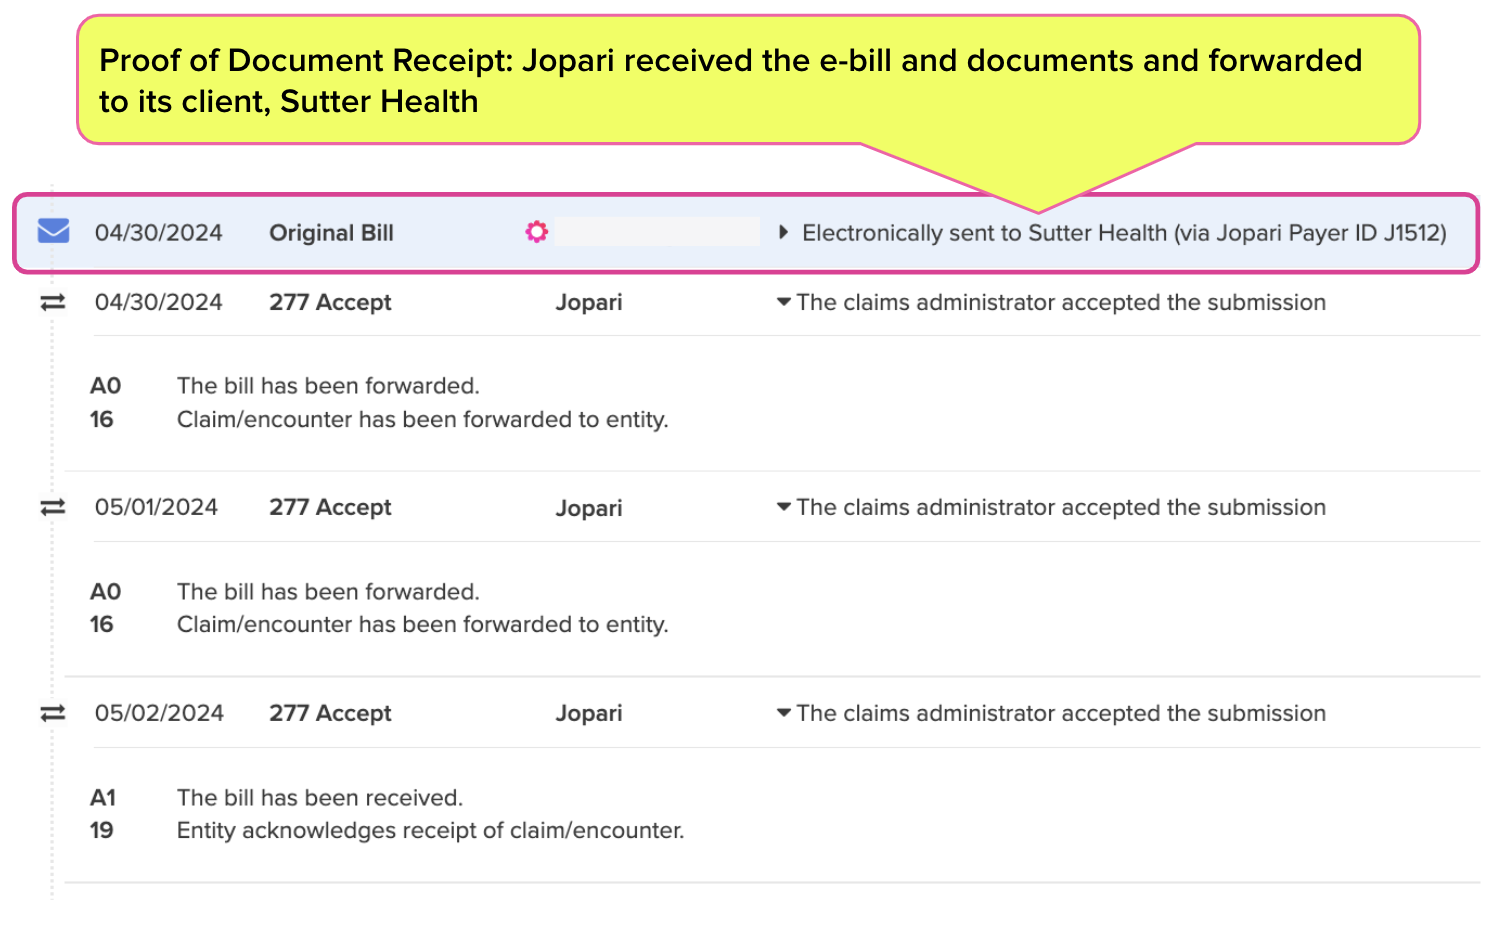Click Jopari in the 04/30/2024 row
The height and width of the screenshot is (936, 1500).
[589, 302]
